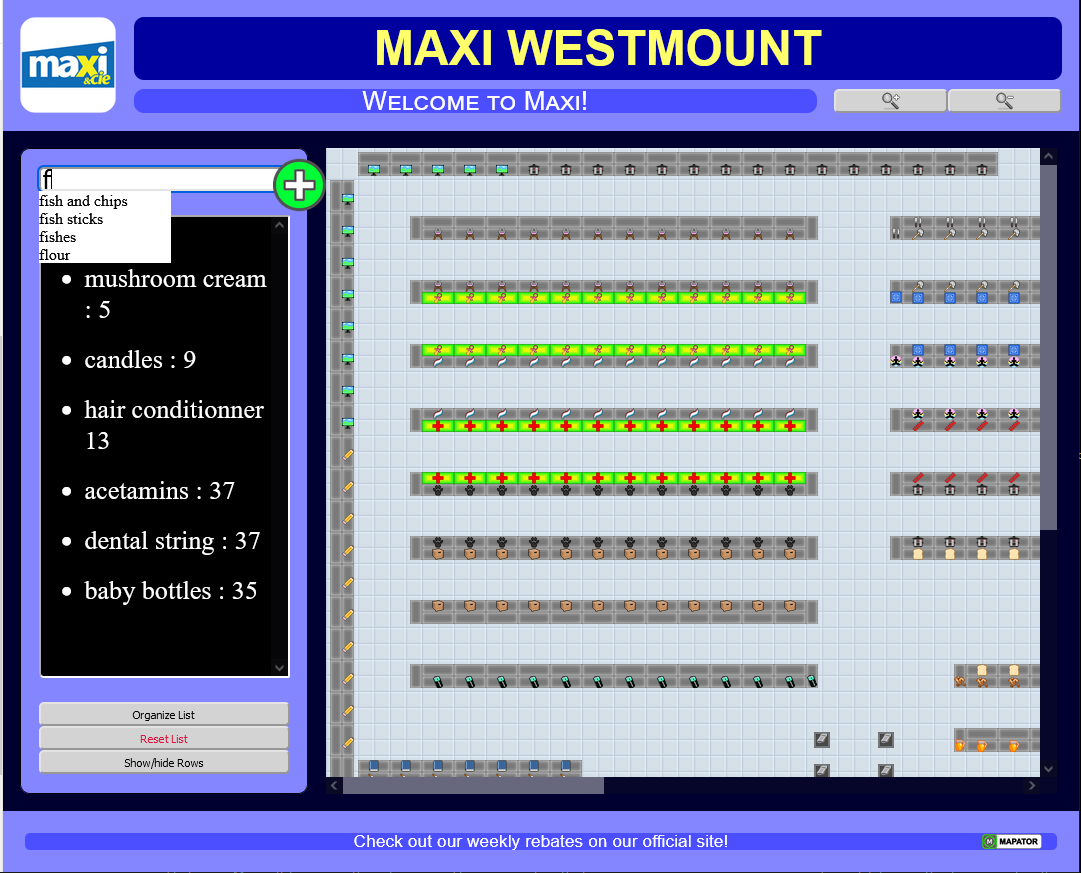The width and height of the screenshot is (1081, 873).
Task: Click the green plus add-item button
Action: (x=299, y=185)
